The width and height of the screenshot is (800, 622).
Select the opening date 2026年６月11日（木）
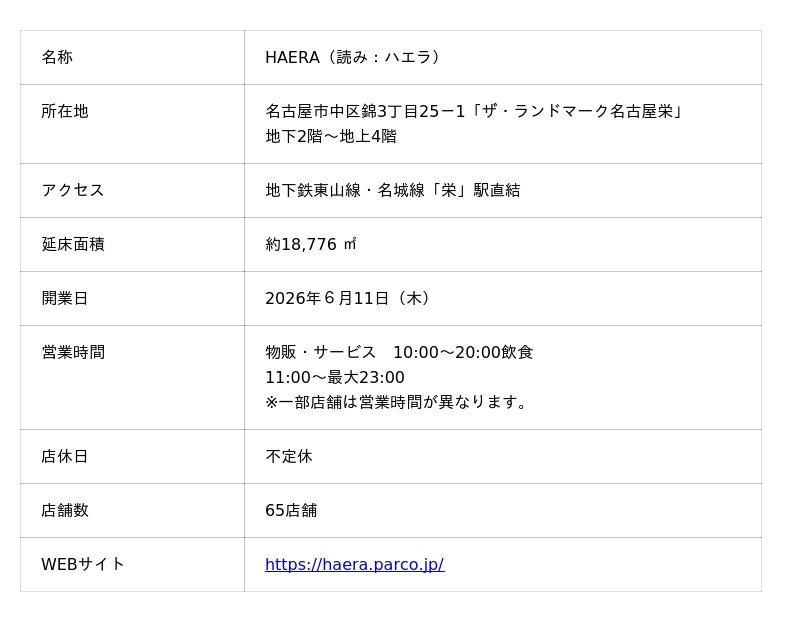click(x=348, y=298)
